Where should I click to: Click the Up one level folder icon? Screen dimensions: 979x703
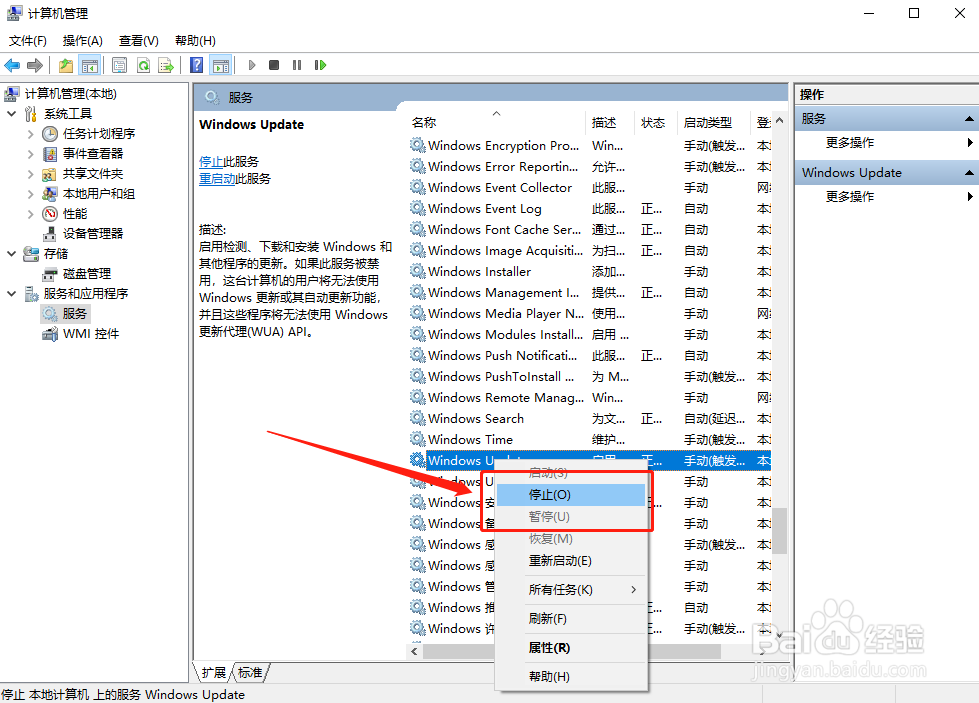[66, 65]
